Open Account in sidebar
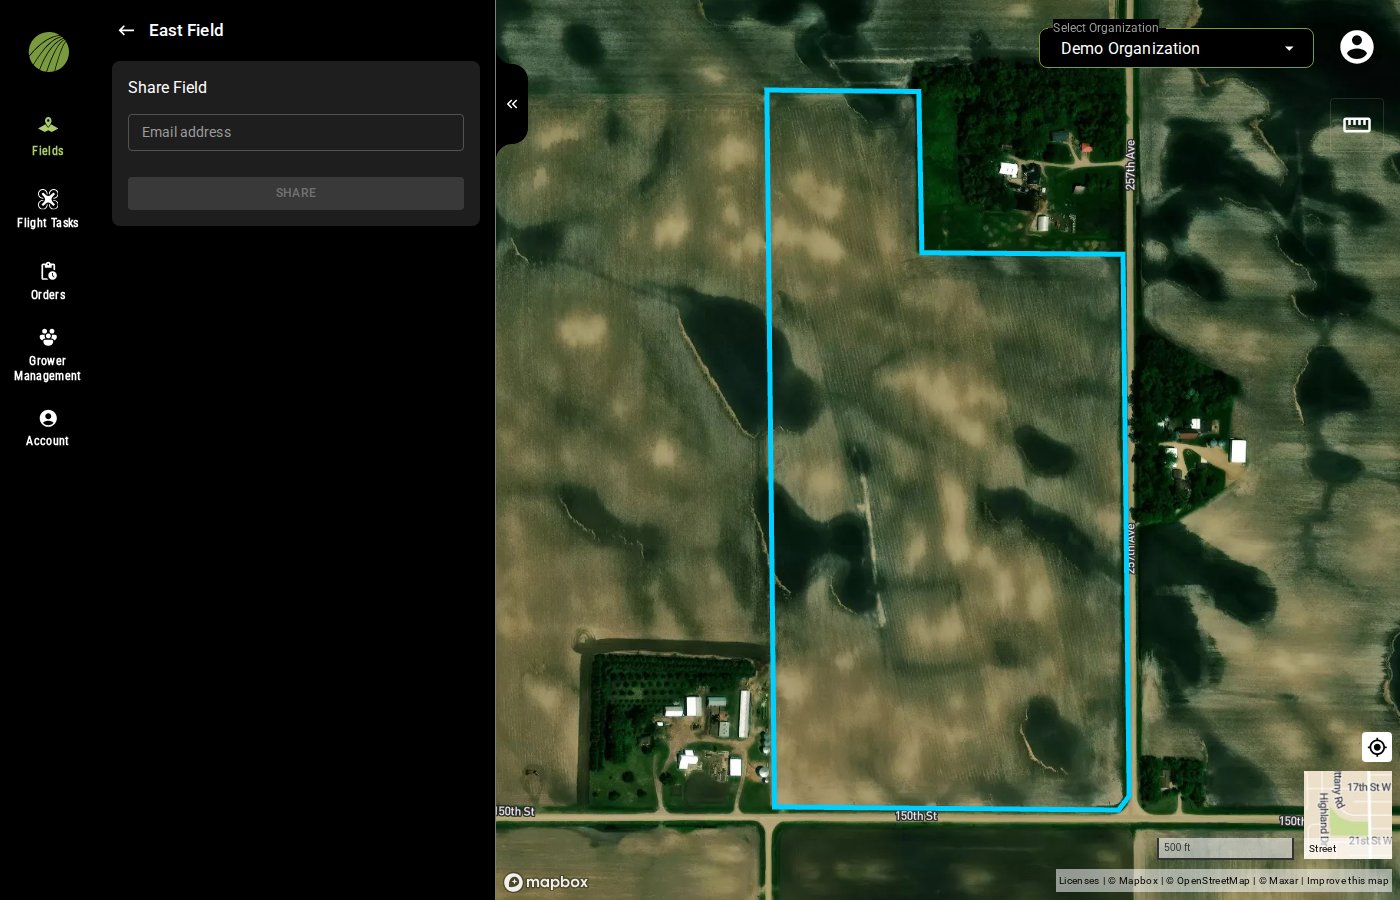The image size is (1400, 900). (x=47, y=428)
